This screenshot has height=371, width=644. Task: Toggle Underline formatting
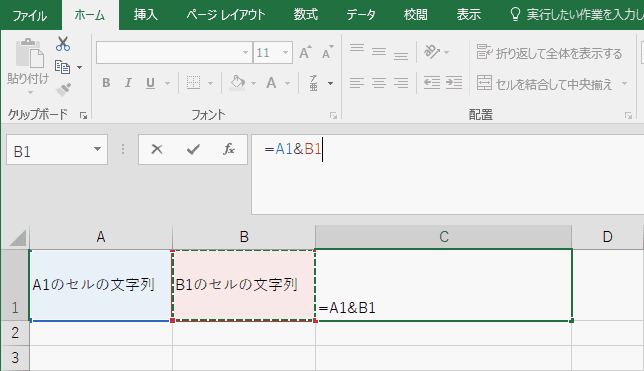point(150,83)
